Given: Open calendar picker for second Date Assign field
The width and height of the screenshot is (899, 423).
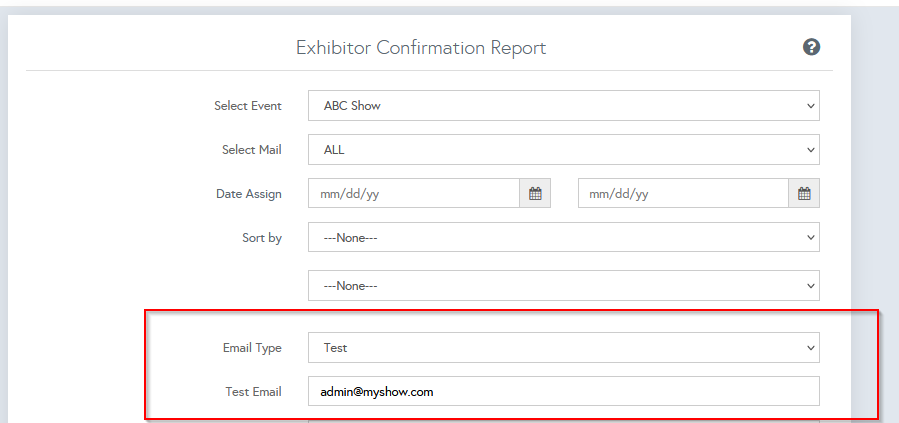Looking at the screenshot, I should 804,194.
